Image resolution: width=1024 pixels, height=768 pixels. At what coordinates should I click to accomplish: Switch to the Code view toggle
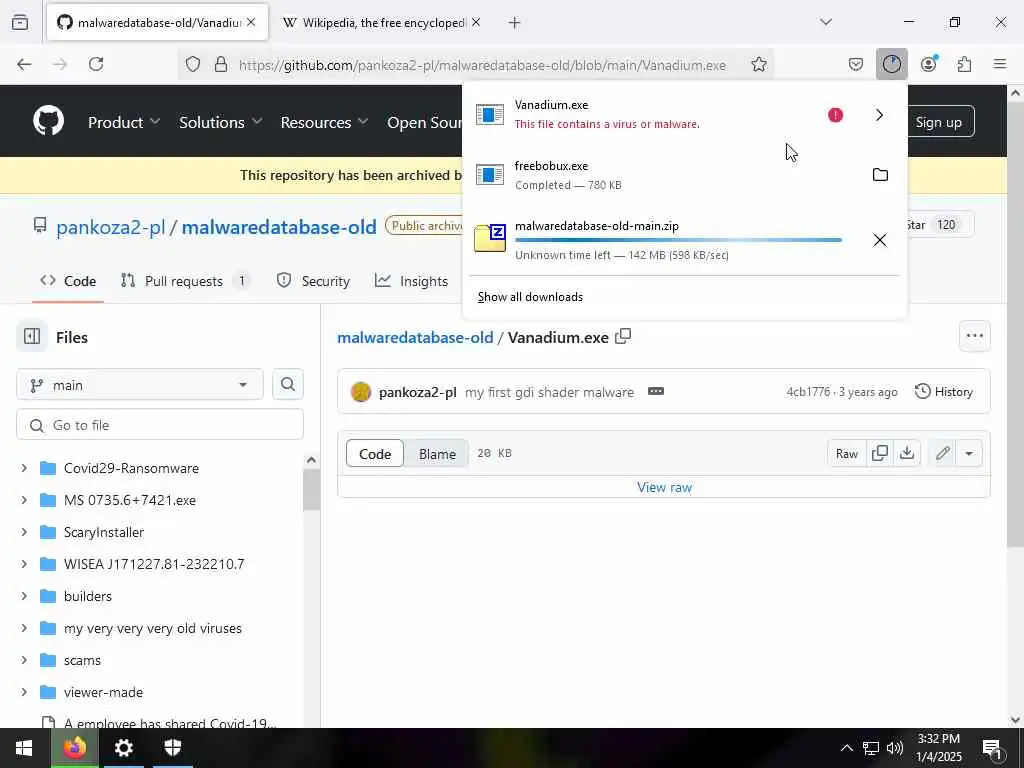pos(375,453)
